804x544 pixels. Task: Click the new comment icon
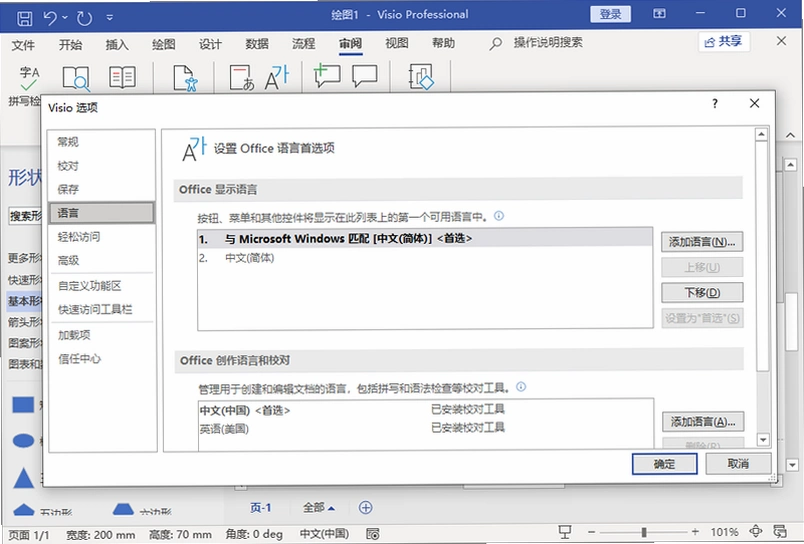pos(327,76)
